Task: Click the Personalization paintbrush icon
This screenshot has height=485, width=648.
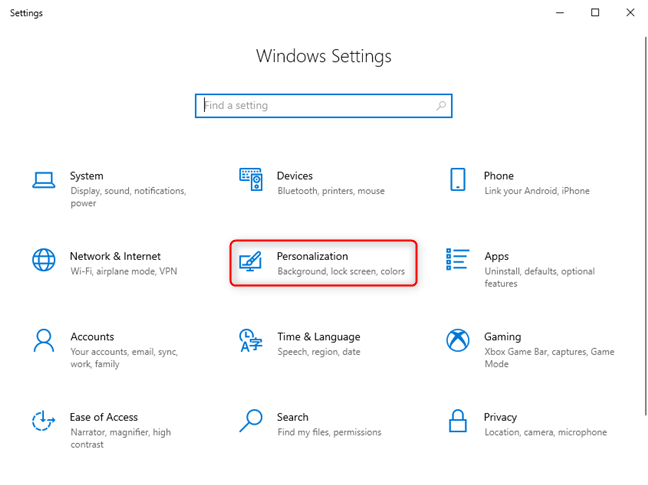Action: 250,261
